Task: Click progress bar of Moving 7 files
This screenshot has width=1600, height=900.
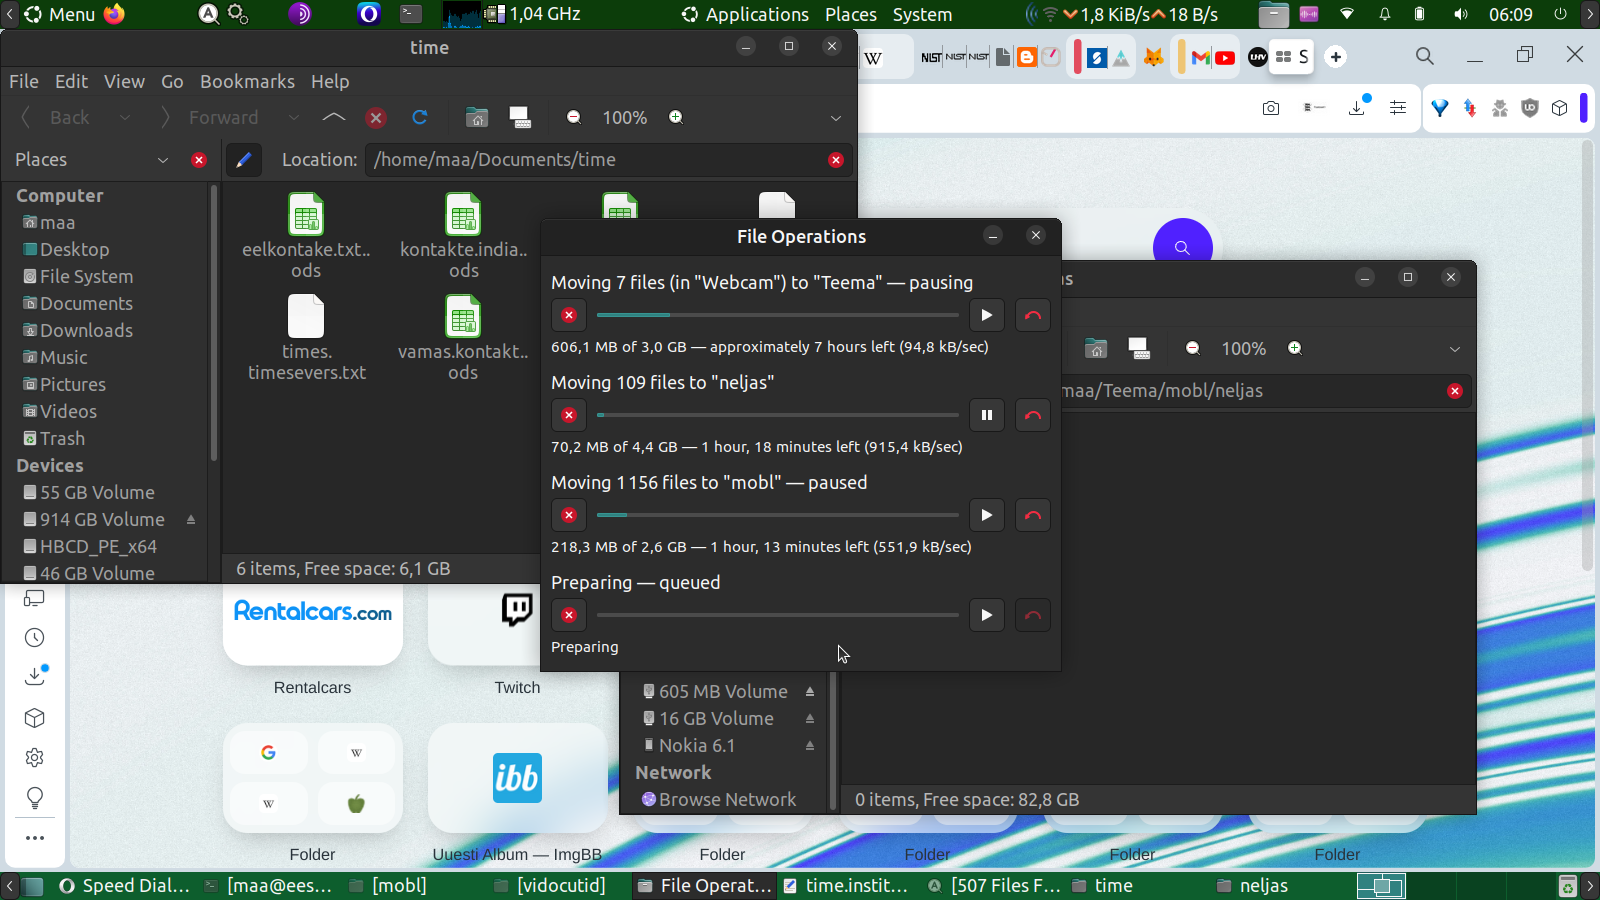Action: point(778,315)
